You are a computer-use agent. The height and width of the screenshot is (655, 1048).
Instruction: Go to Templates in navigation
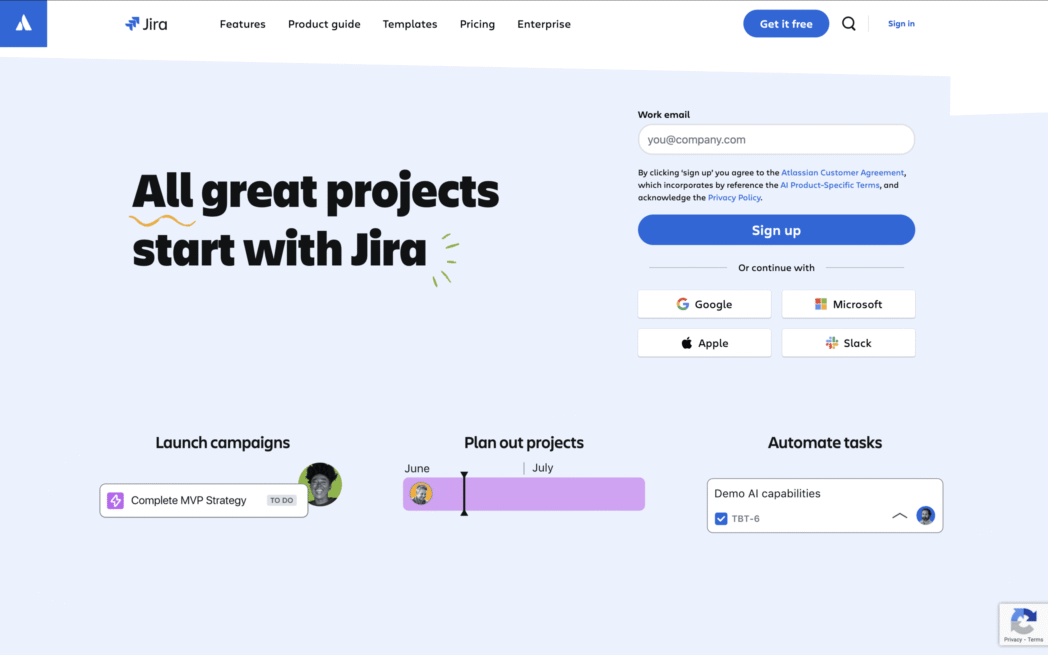[x=410, y=24]
